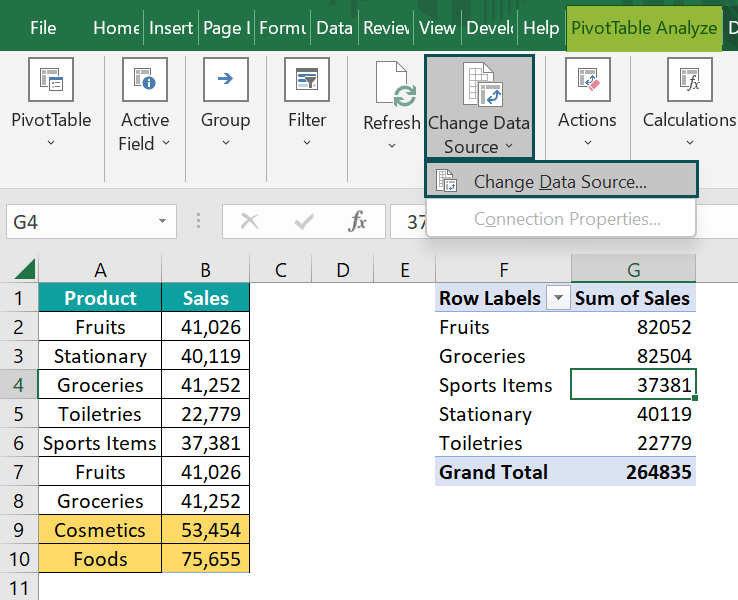Expand the Actions dropdown chevron
The image size is (738, 600).
(588, 142)
